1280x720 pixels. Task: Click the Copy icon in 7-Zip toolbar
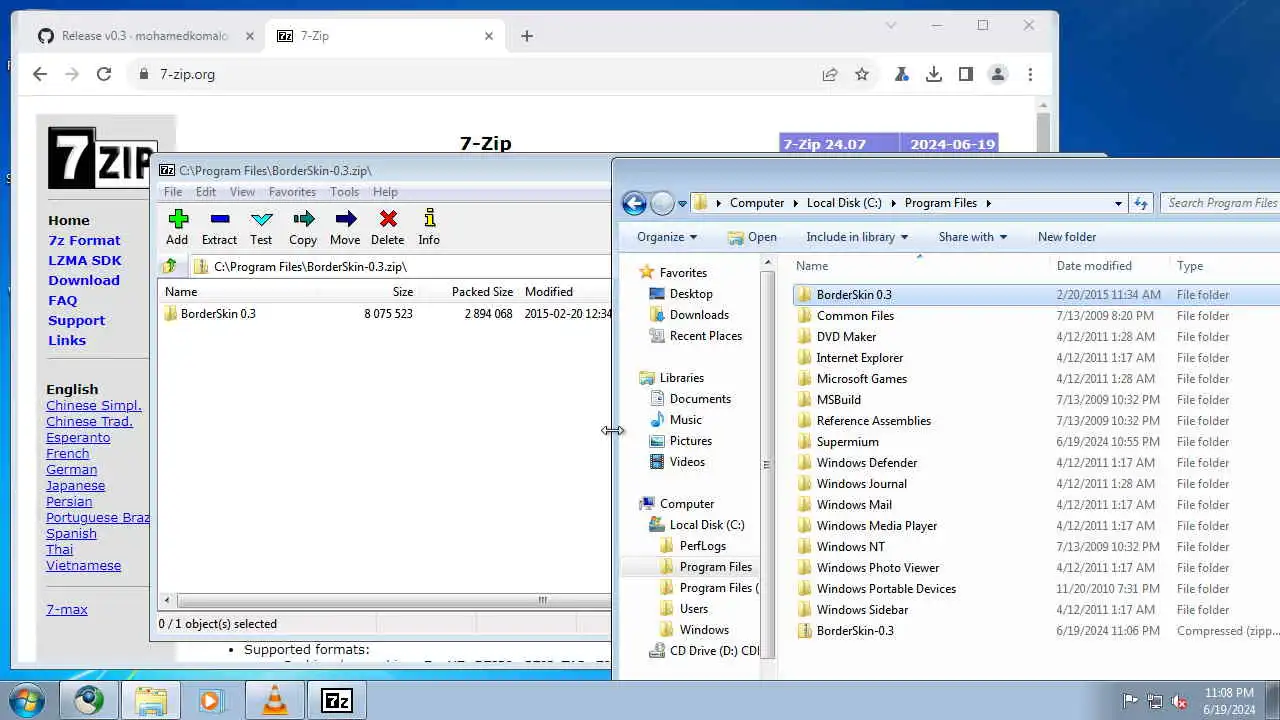click(x=304, y=219)
